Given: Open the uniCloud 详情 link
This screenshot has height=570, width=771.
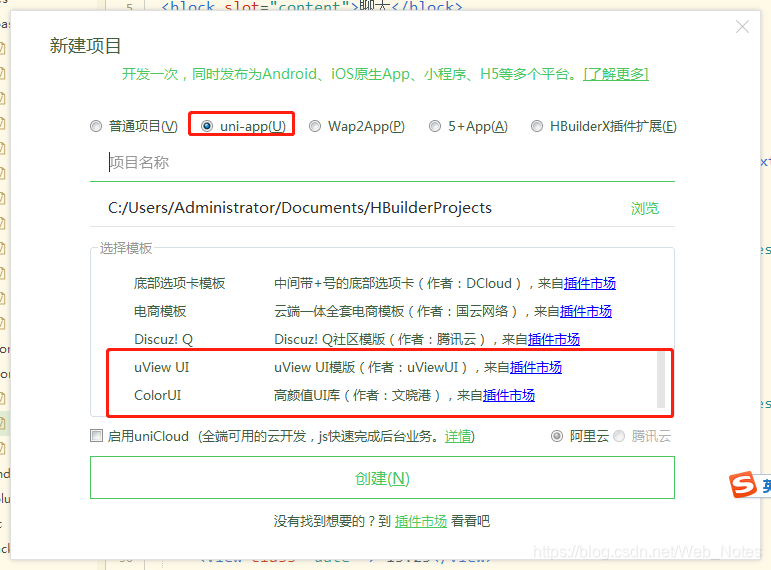Looking at the screenshot, I should coord(458,436).
